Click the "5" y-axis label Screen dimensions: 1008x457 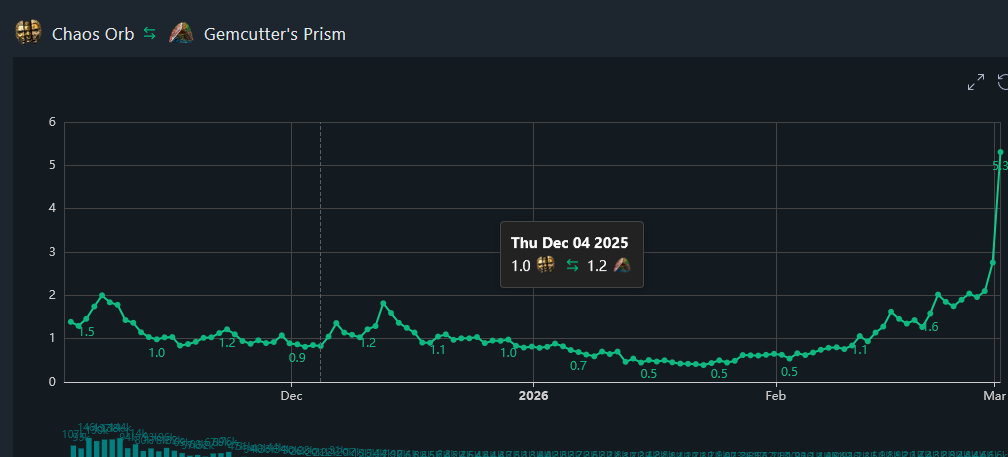[x=52, y=165]
